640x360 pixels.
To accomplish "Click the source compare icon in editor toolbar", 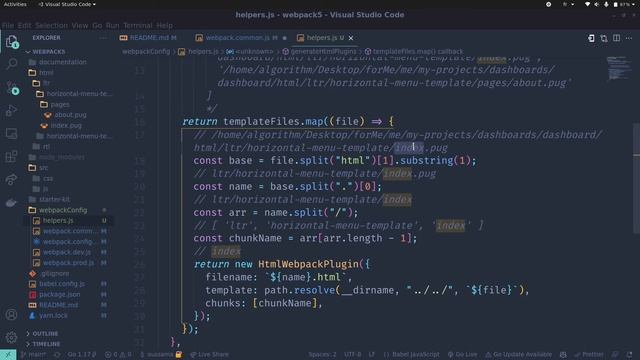I will (x=604, y=38).
